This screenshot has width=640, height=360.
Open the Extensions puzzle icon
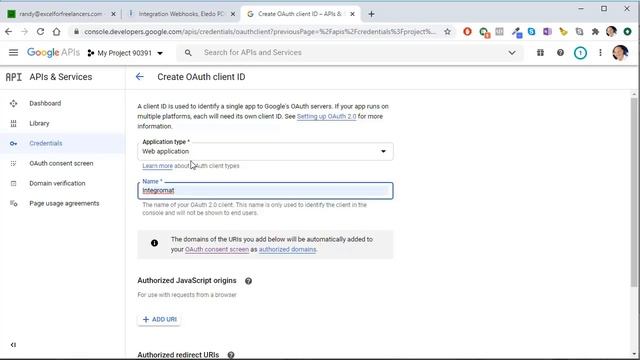pos(595,31)
